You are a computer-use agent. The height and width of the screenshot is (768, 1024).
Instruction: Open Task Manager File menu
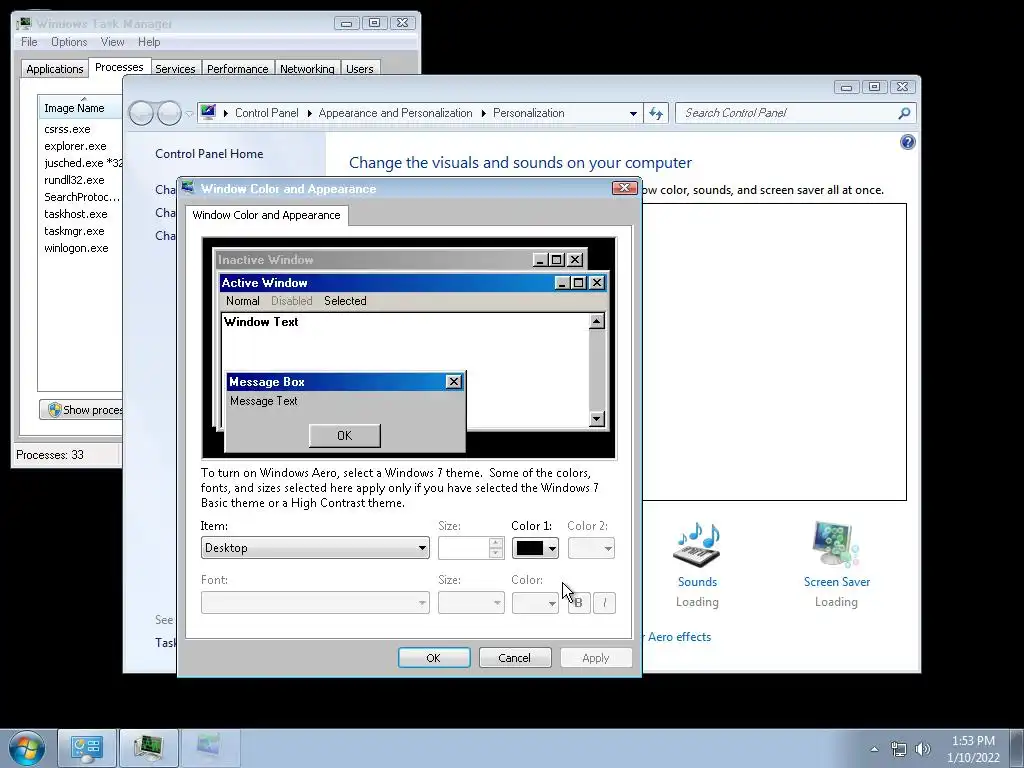tap(29, 42)
